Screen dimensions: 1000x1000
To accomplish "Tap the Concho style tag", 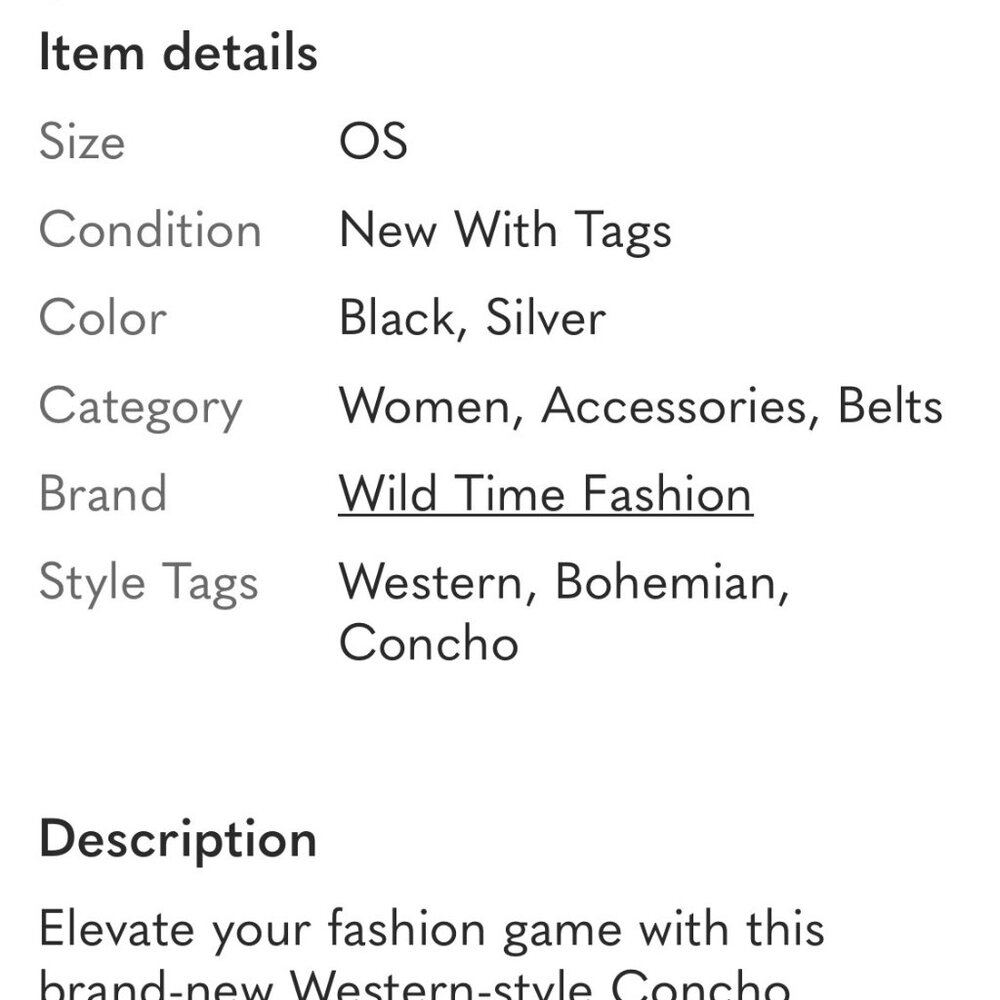I will (x=428, y=642).
